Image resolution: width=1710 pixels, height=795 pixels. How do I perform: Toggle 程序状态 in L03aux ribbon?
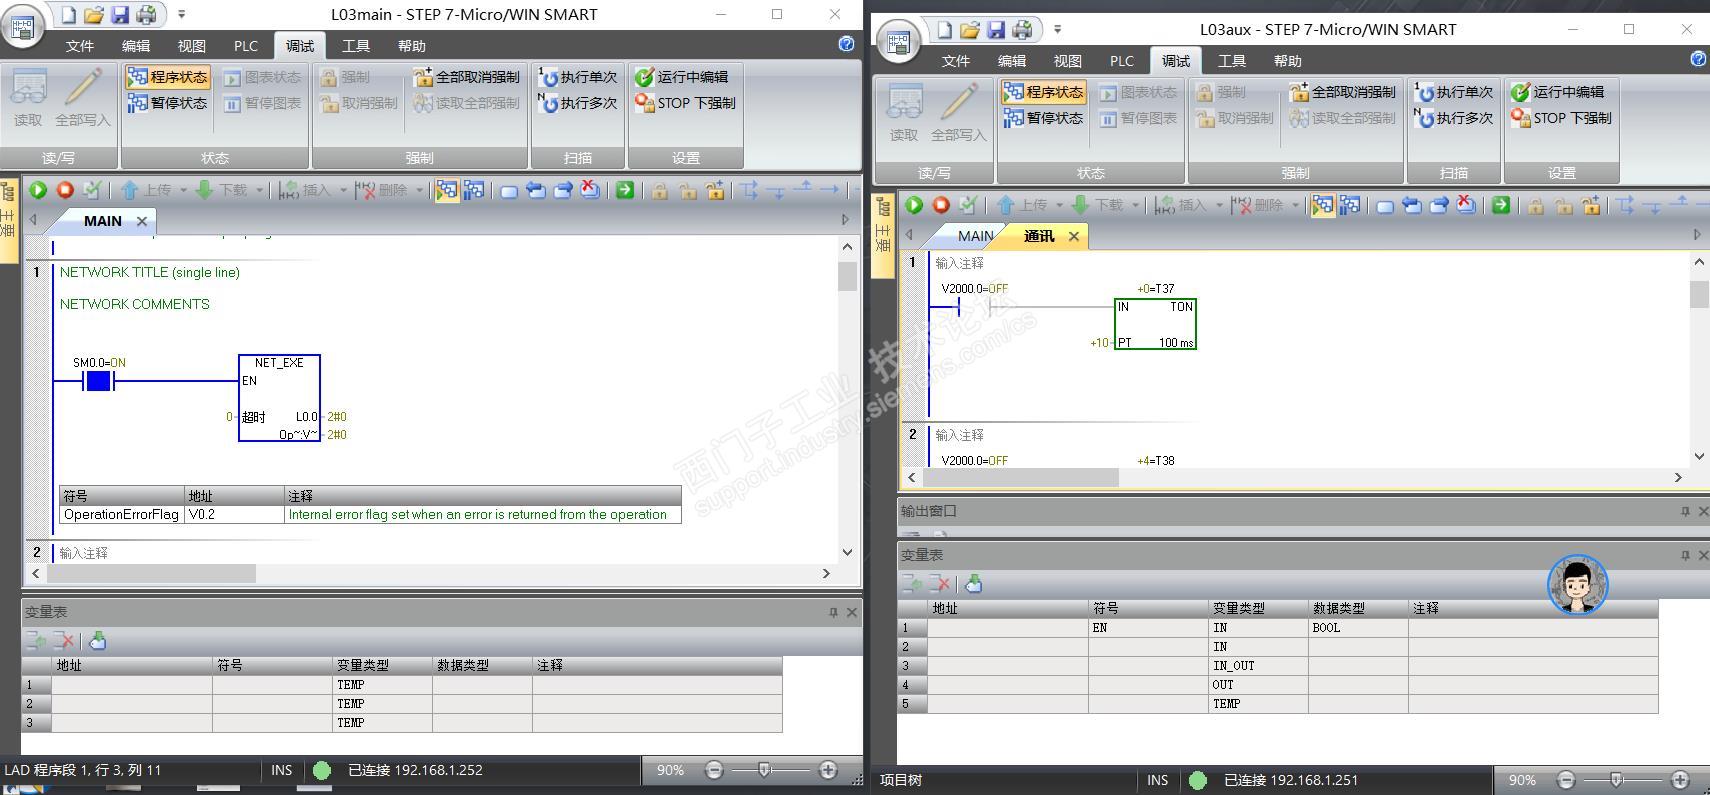point(1043,92)
